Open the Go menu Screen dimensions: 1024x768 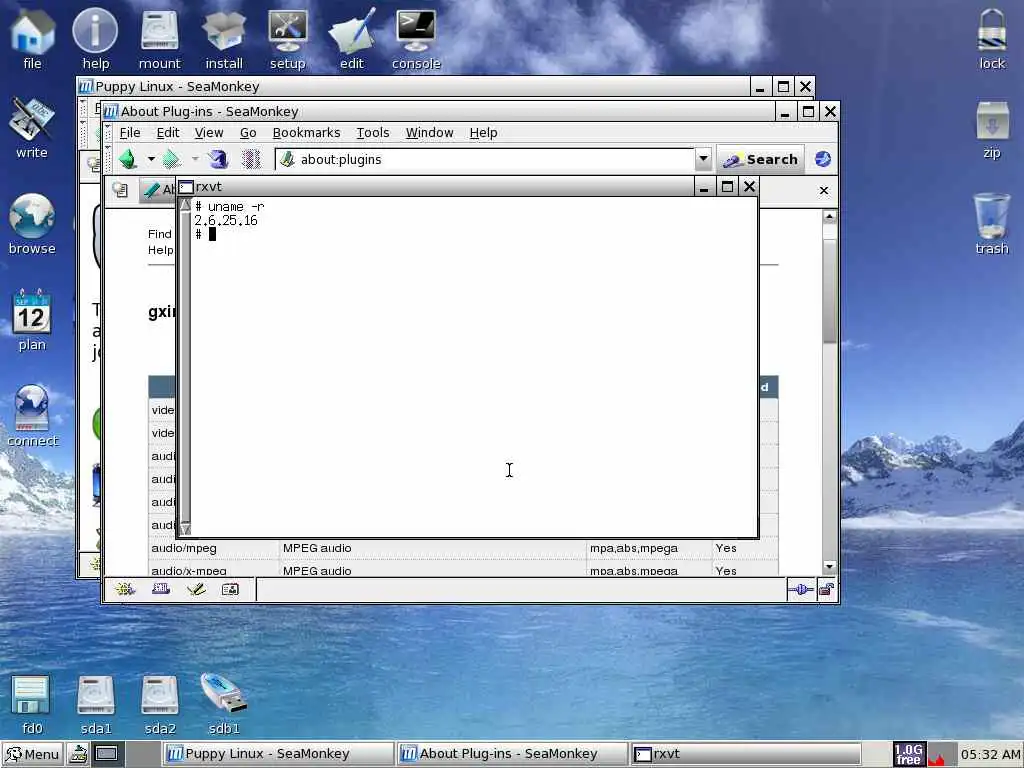(248, 133)
